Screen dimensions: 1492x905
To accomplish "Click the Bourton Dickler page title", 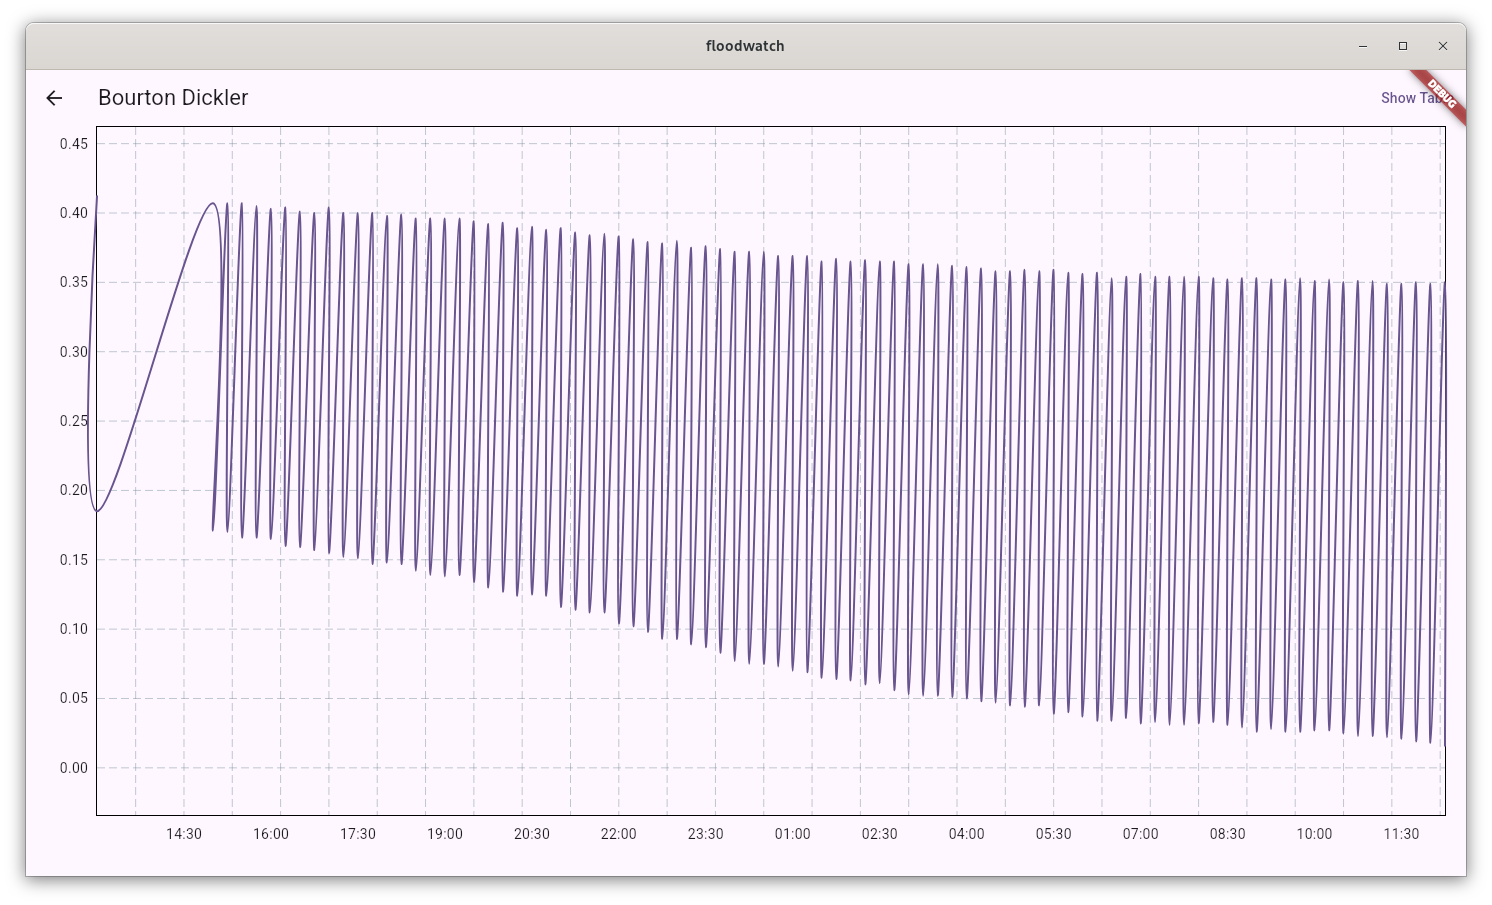I will coord(173,98).
